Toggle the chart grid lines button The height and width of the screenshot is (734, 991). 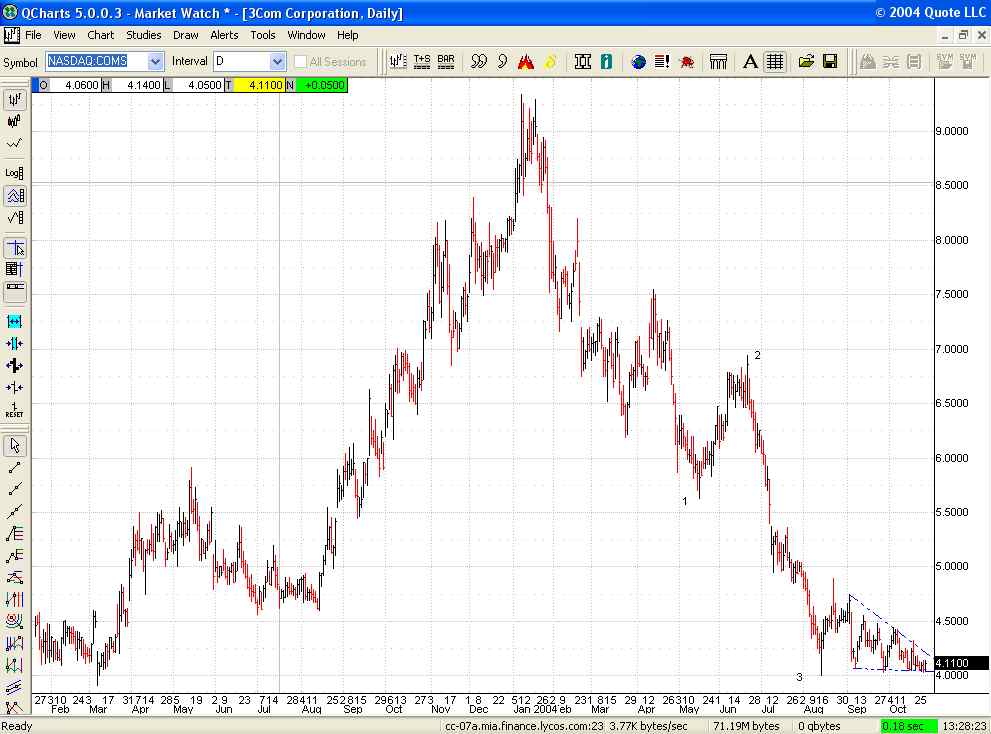(774, 61)
